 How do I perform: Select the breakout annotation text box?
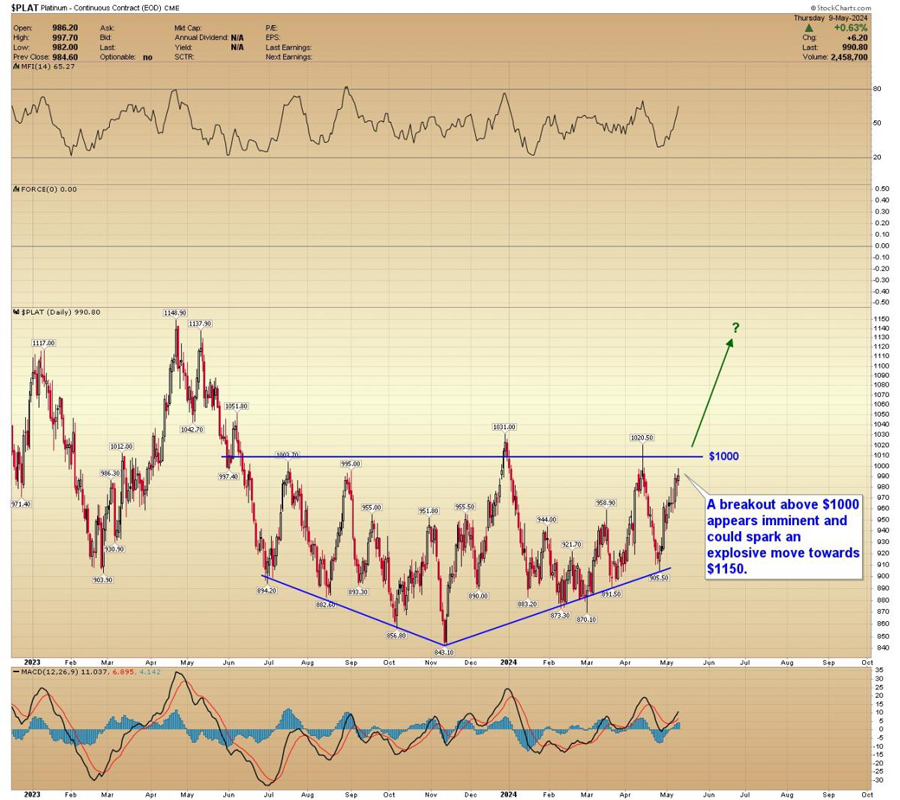coord(783,536)
